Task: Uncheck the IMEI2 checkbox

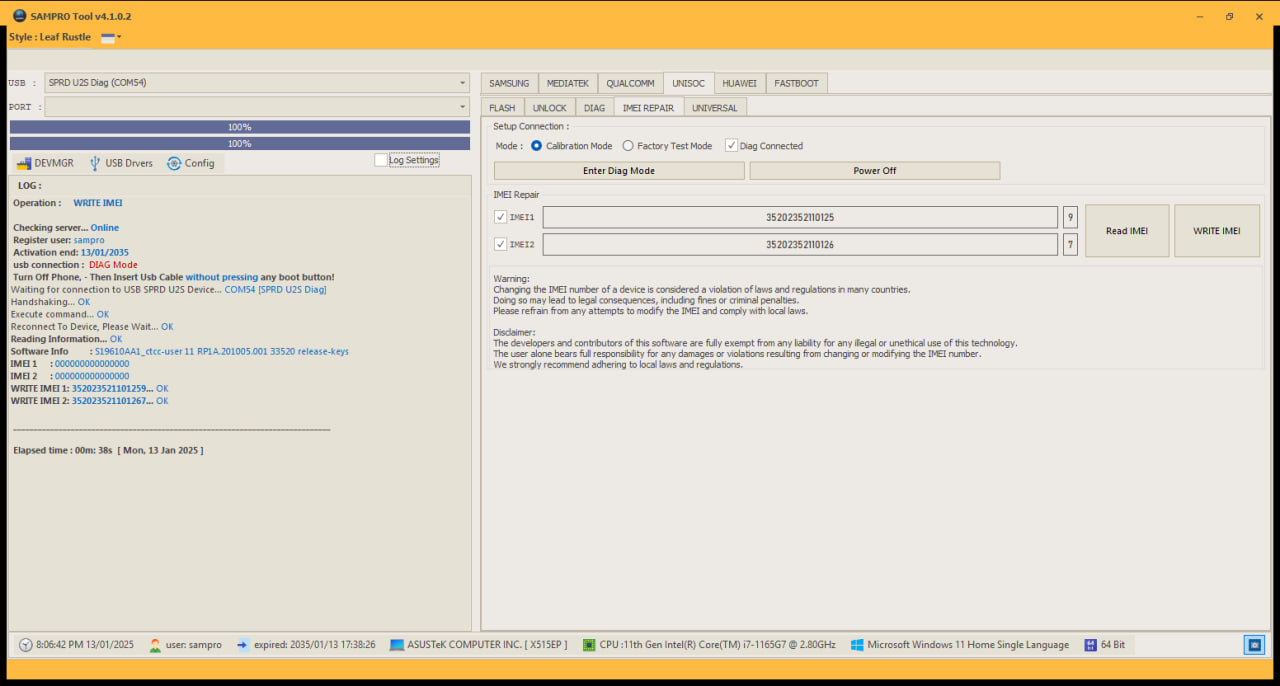Action: click(500, 244)
